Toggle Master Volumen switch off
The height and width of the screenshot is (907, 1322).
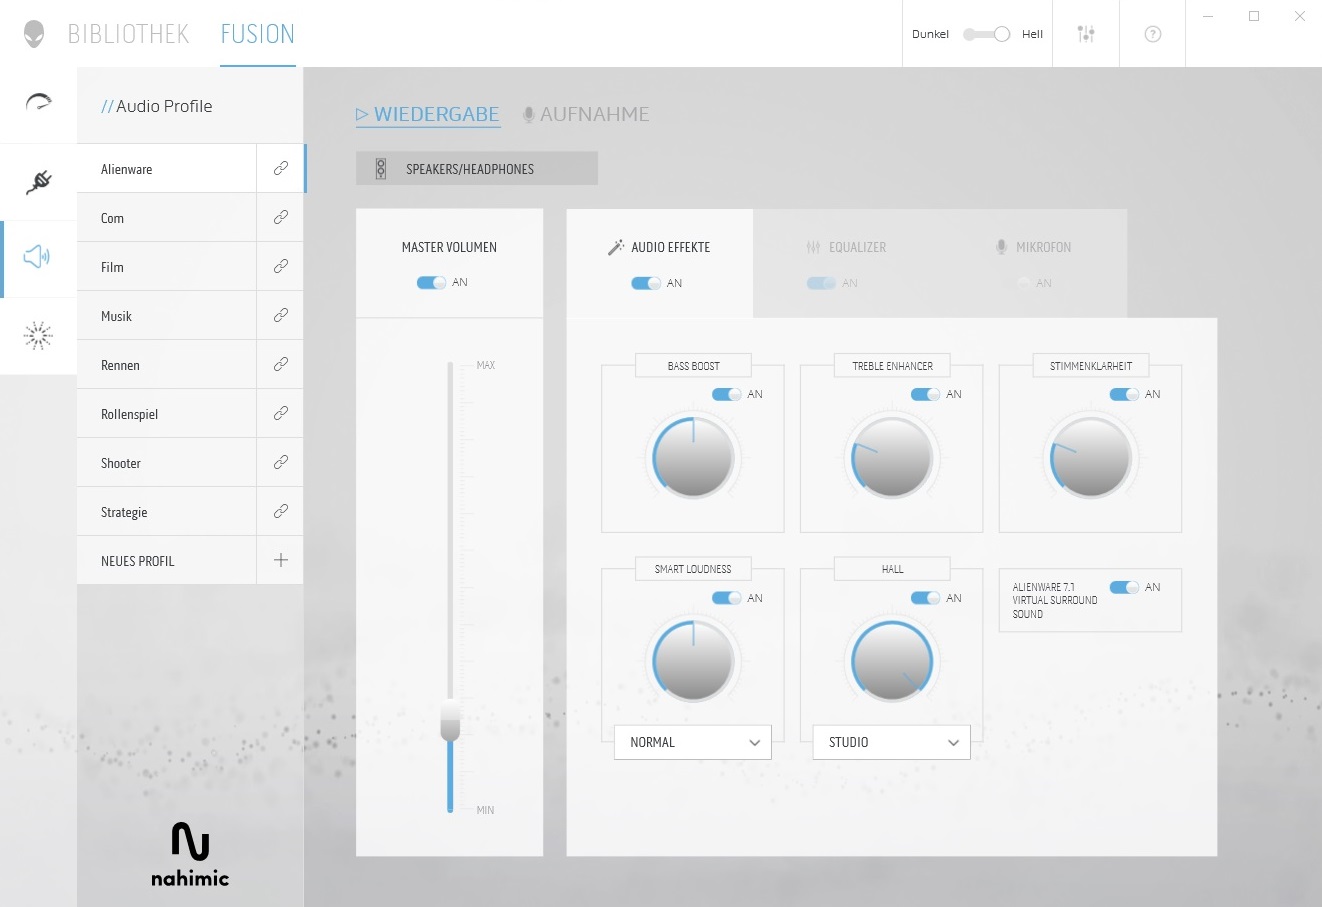(432, 282)
